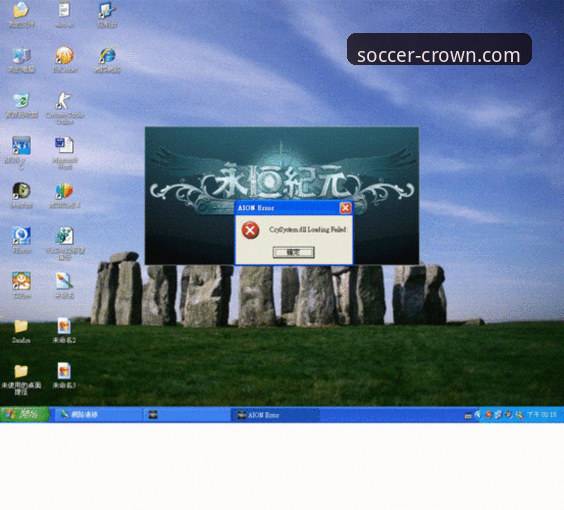Image resolution: width=564 pixels, height=510 pixels.
Task: Expand hidden system tray icons arrow
Action: point(477,415)
